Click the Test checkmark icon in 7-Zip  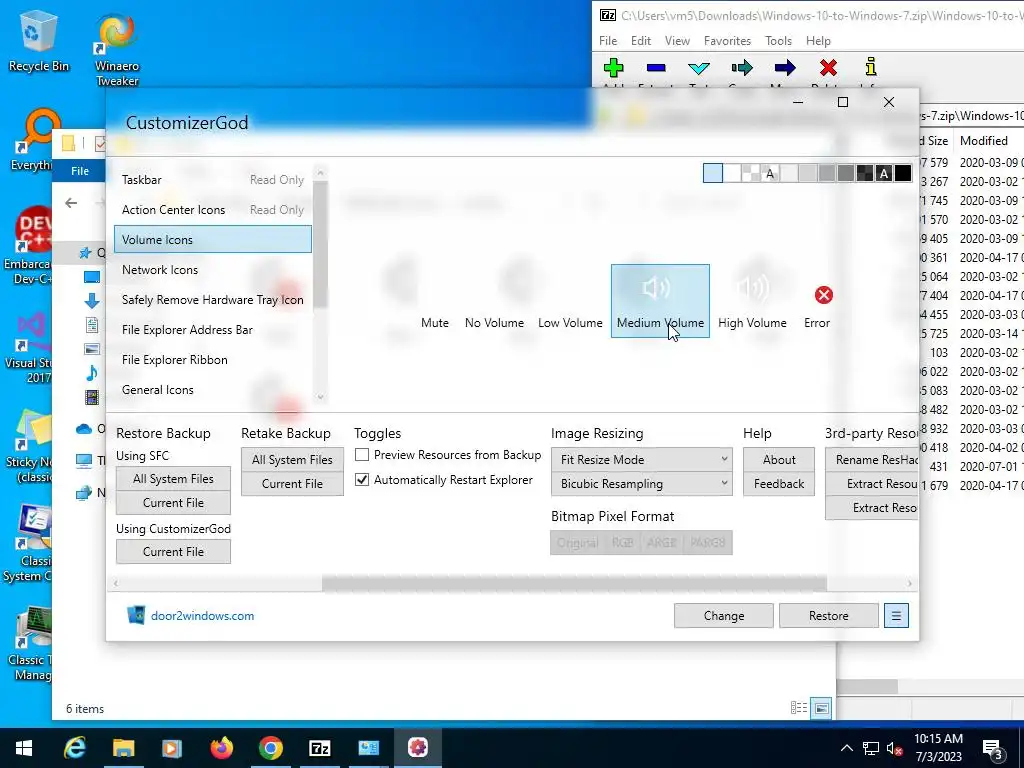click(699, 67)
